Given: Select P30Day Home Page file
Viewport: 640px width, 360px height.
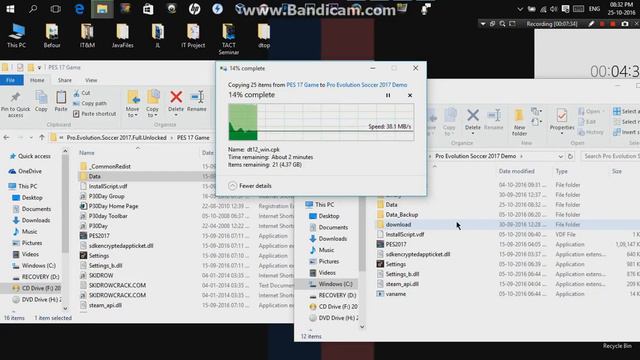Looking at the screenshot, I should [x=109, y=206].
